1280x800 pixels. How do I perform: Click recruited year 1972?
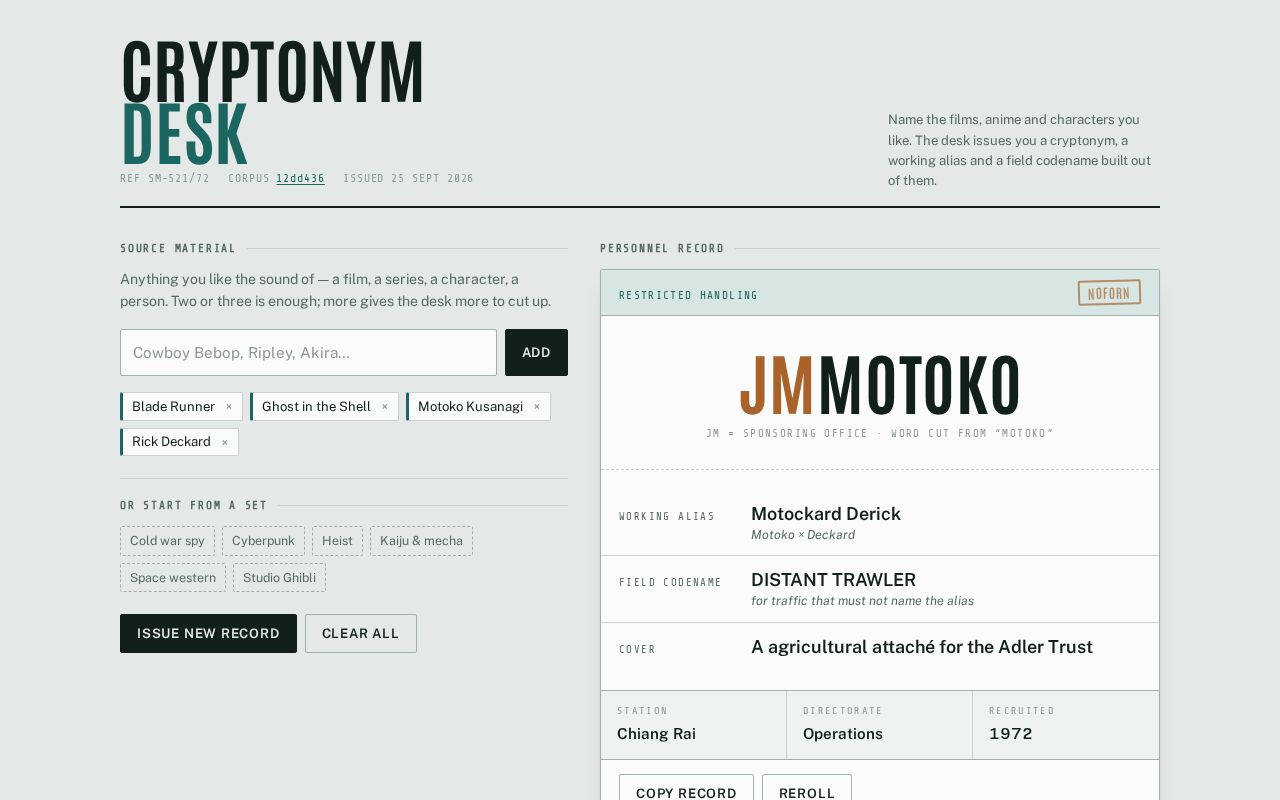(1011, 734)
